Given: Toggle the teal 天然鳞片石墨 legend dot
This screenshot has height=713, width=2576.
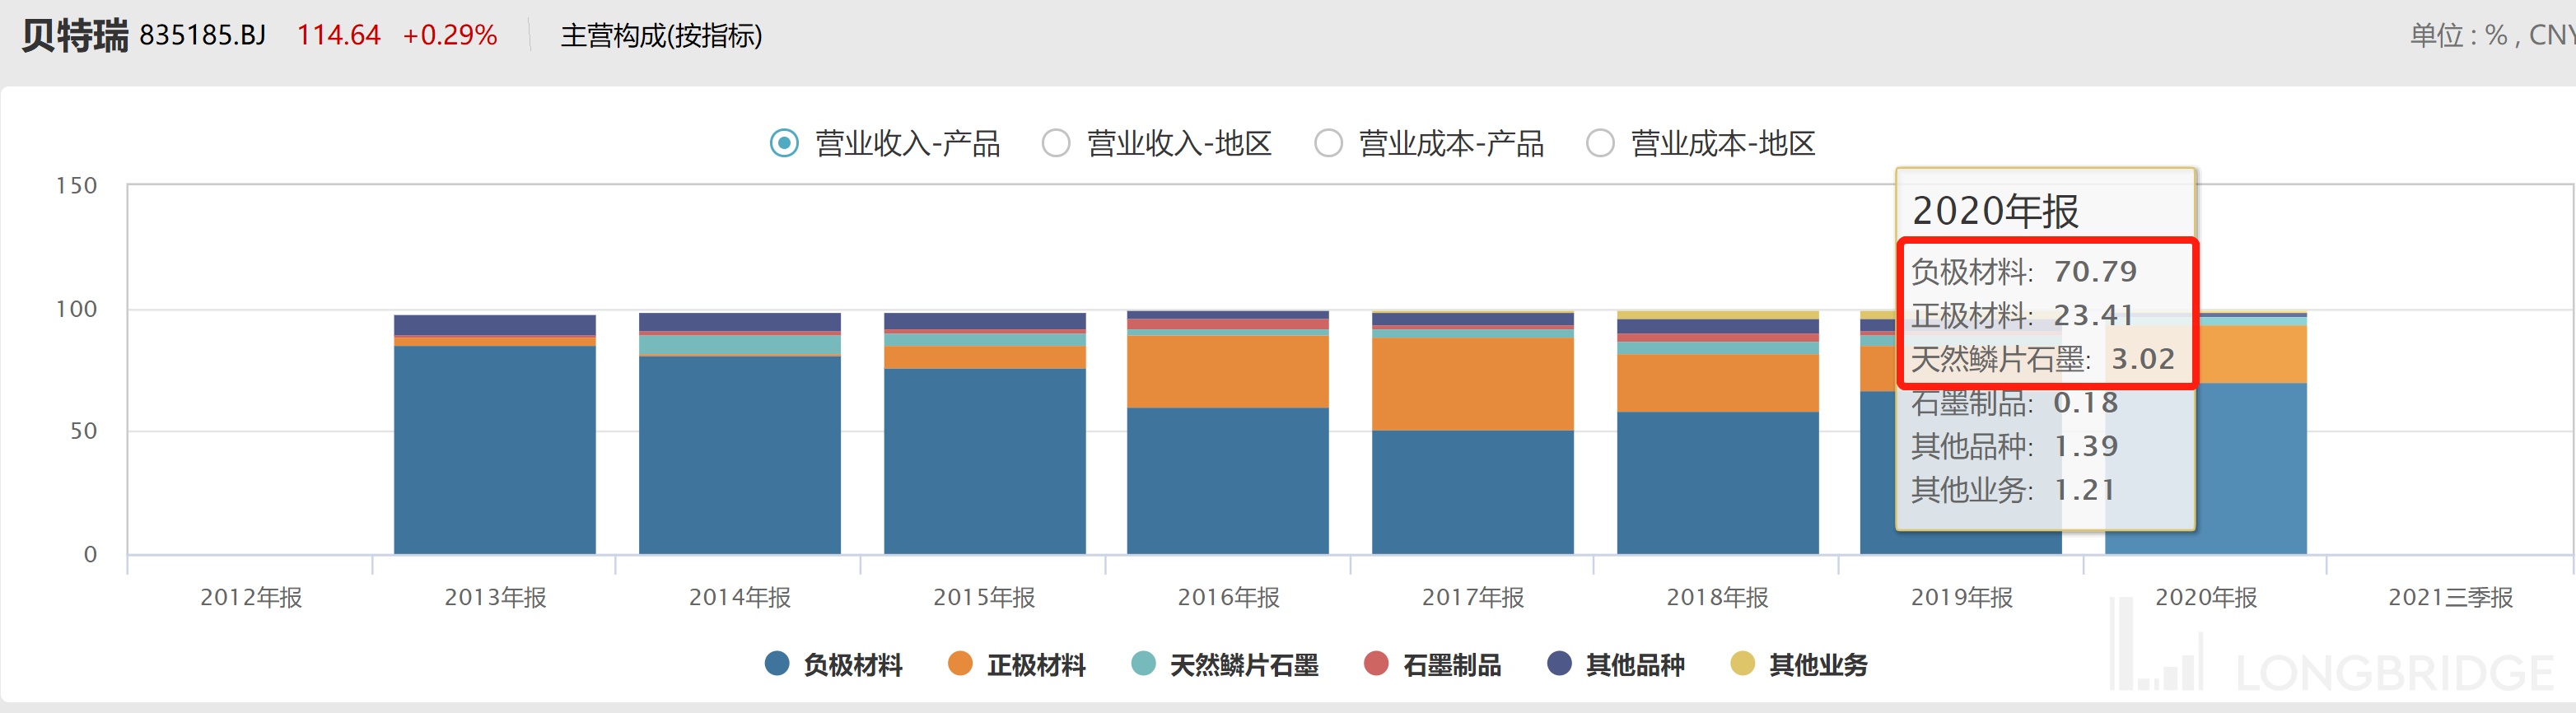Looking at the screenshot, I should click(1143, 664).
